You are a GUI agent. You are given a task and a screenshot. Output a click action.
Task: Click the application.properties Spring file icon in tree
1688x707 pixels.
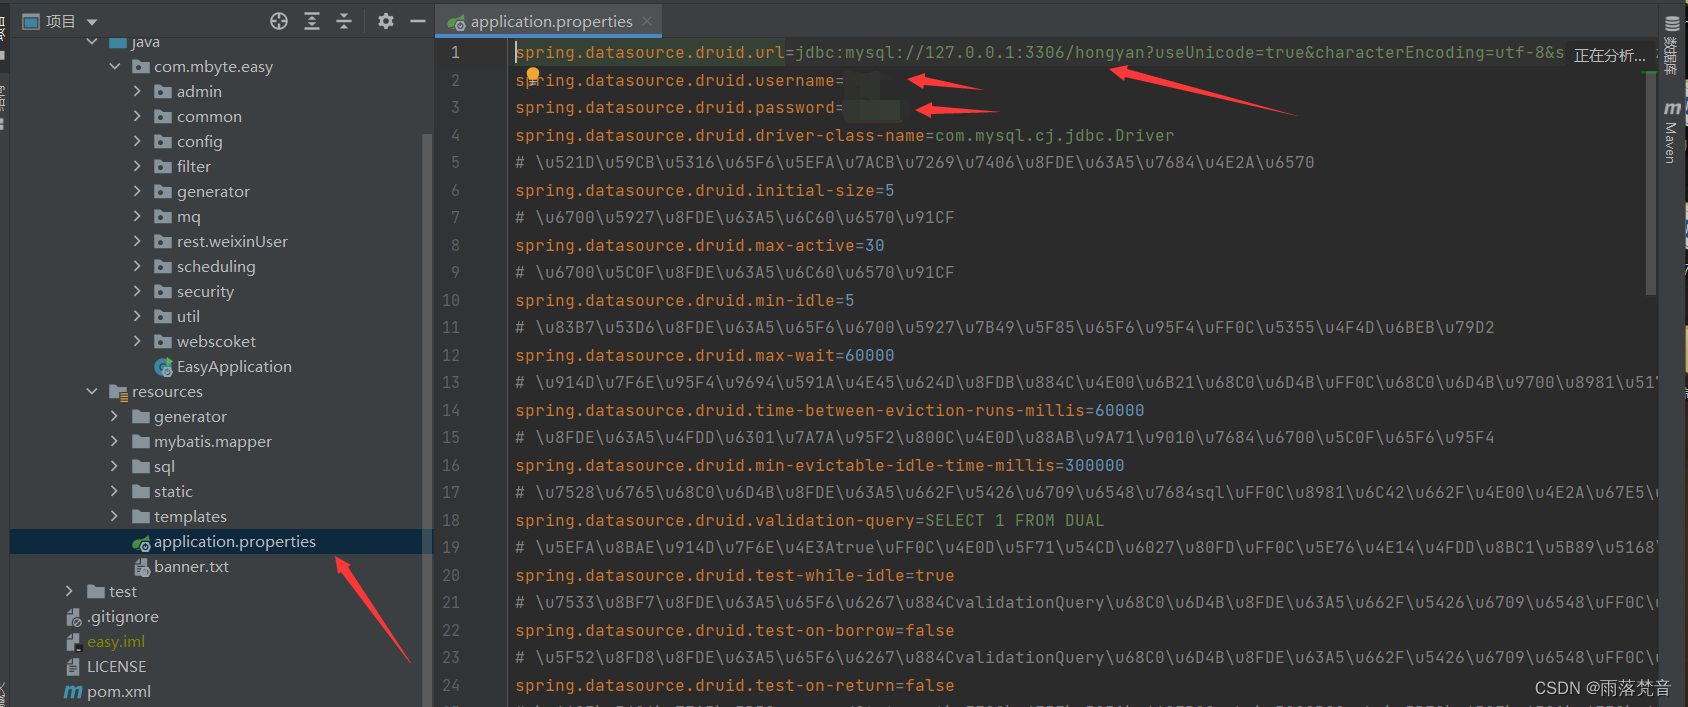(x=141, y=542)
